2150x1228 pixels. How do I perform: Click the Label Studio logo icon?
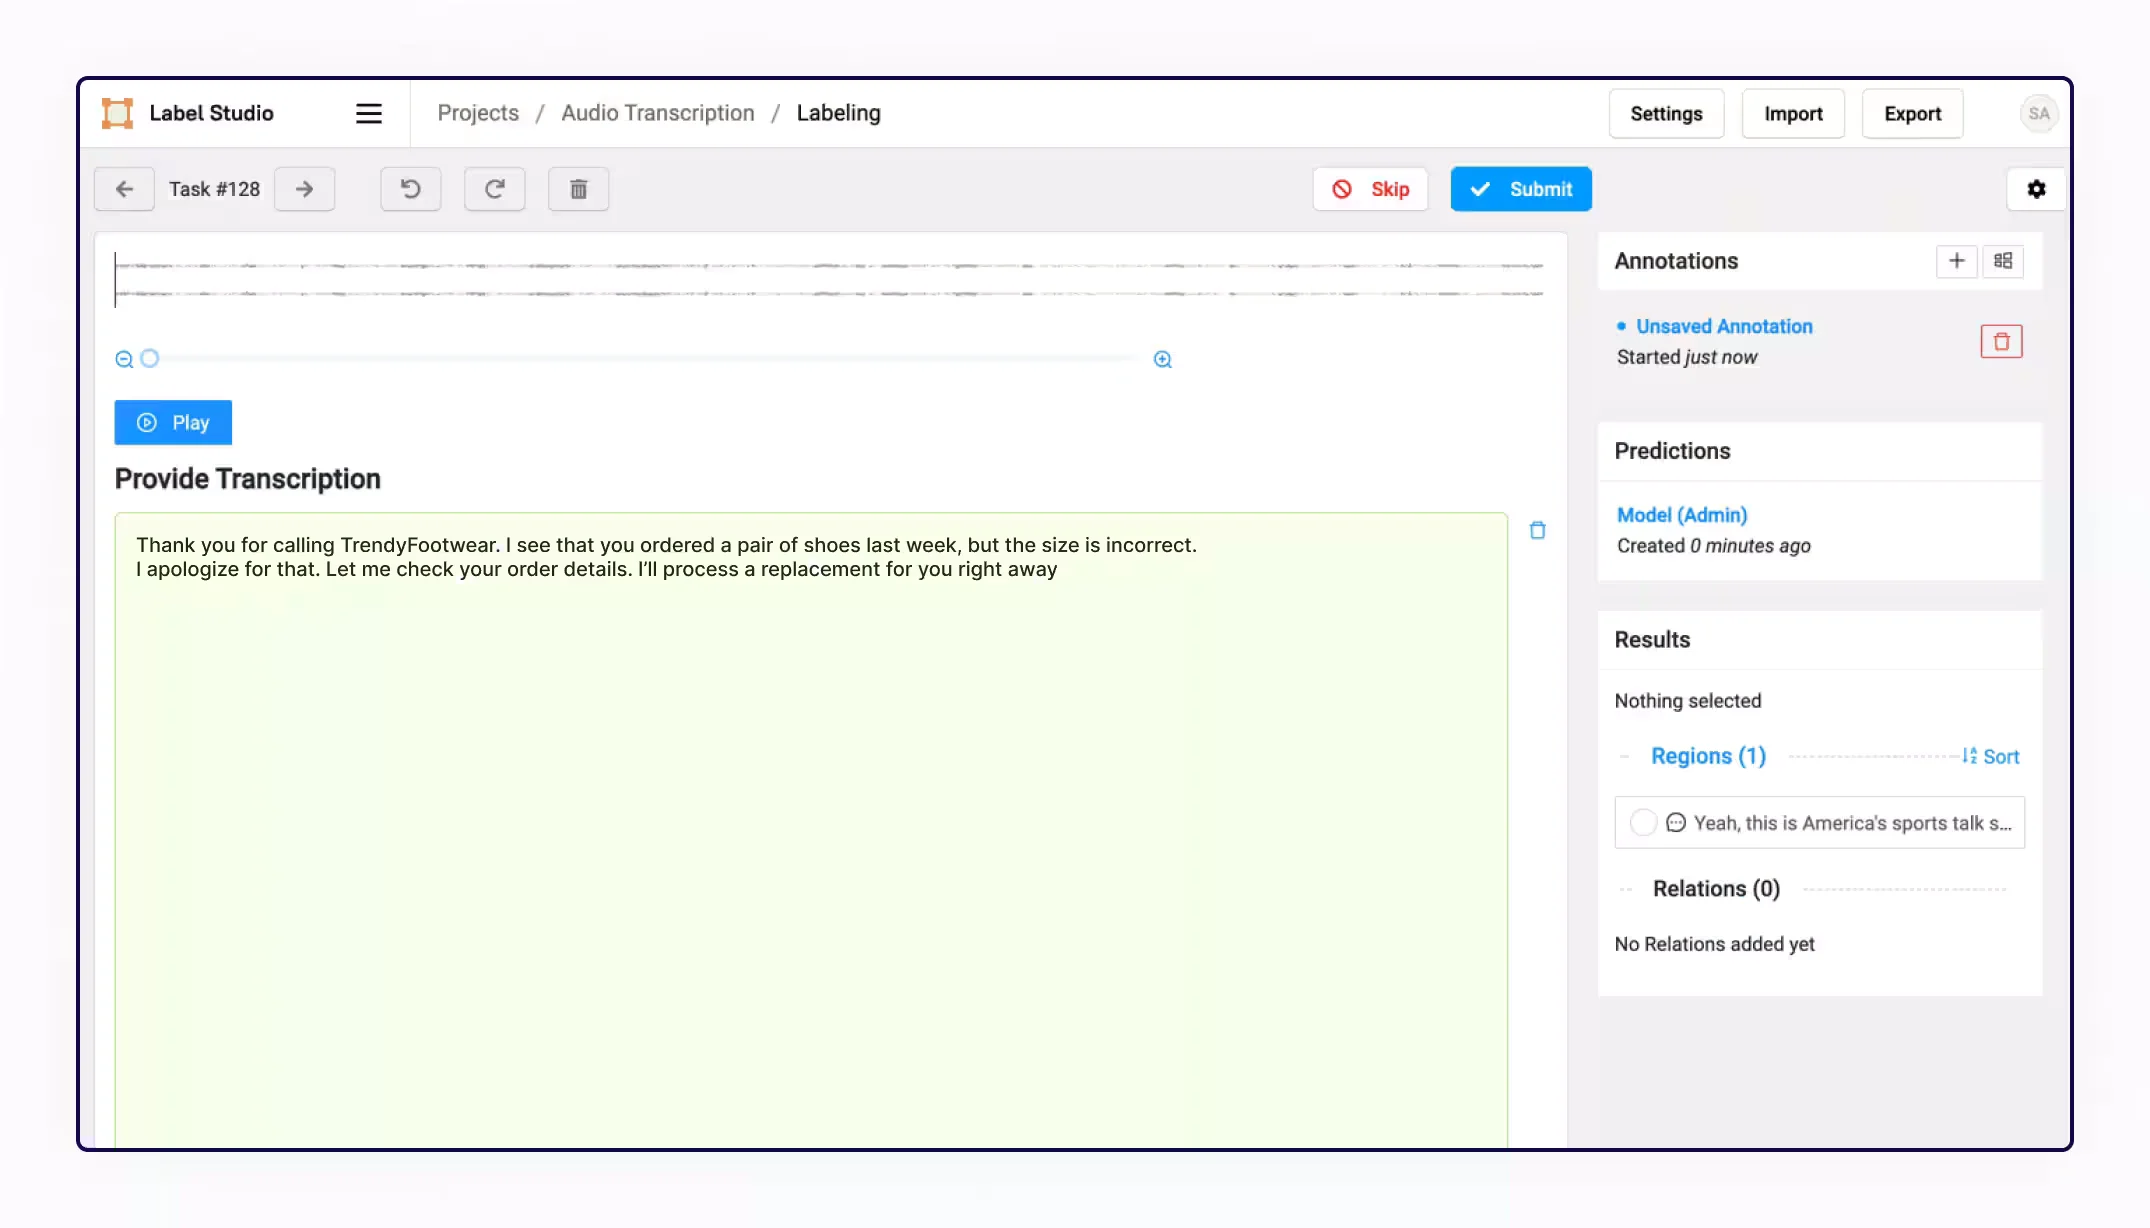[x=117, y=113]
